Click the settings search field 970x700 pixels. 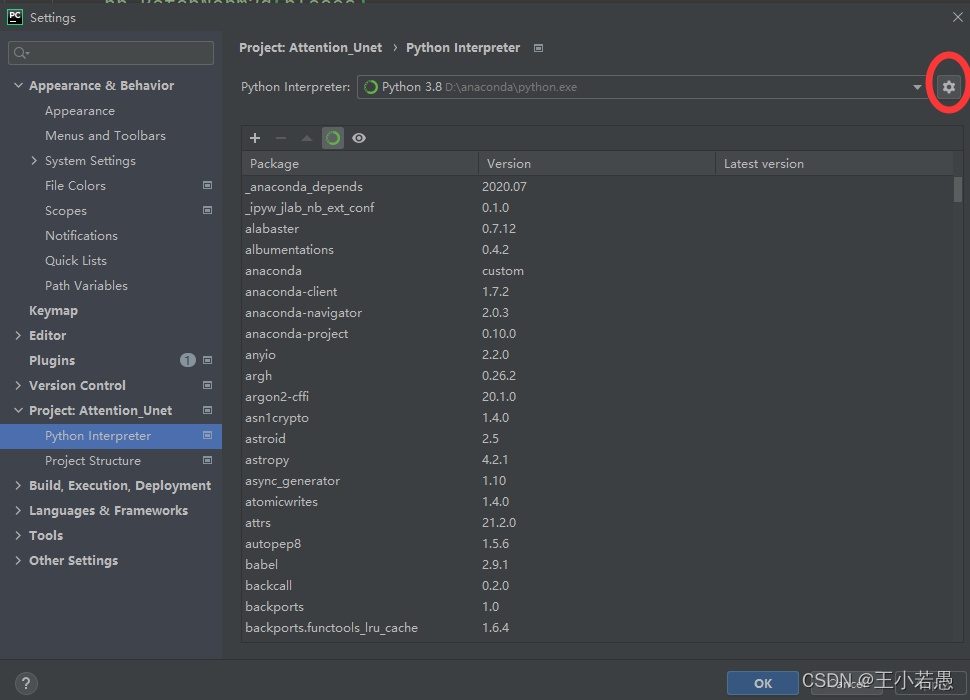tap(111, 53)
